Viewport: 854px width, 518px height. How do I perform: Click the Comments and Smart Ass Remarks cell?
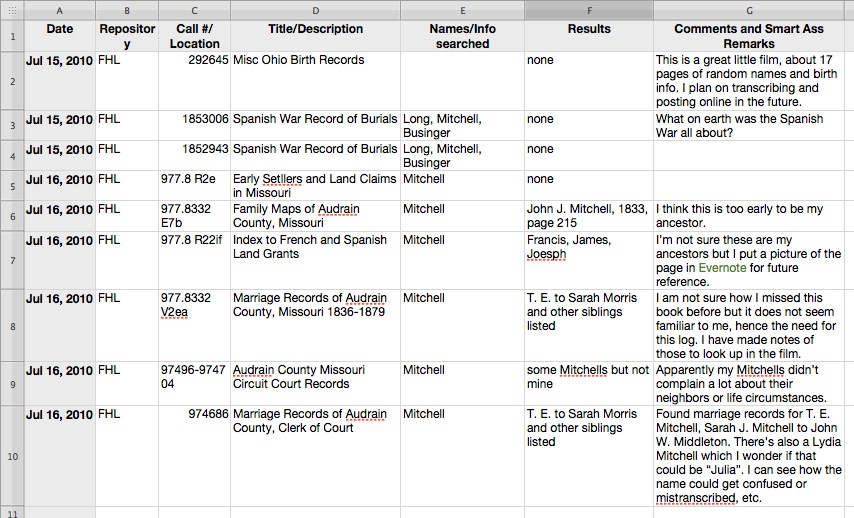point(753,36)
